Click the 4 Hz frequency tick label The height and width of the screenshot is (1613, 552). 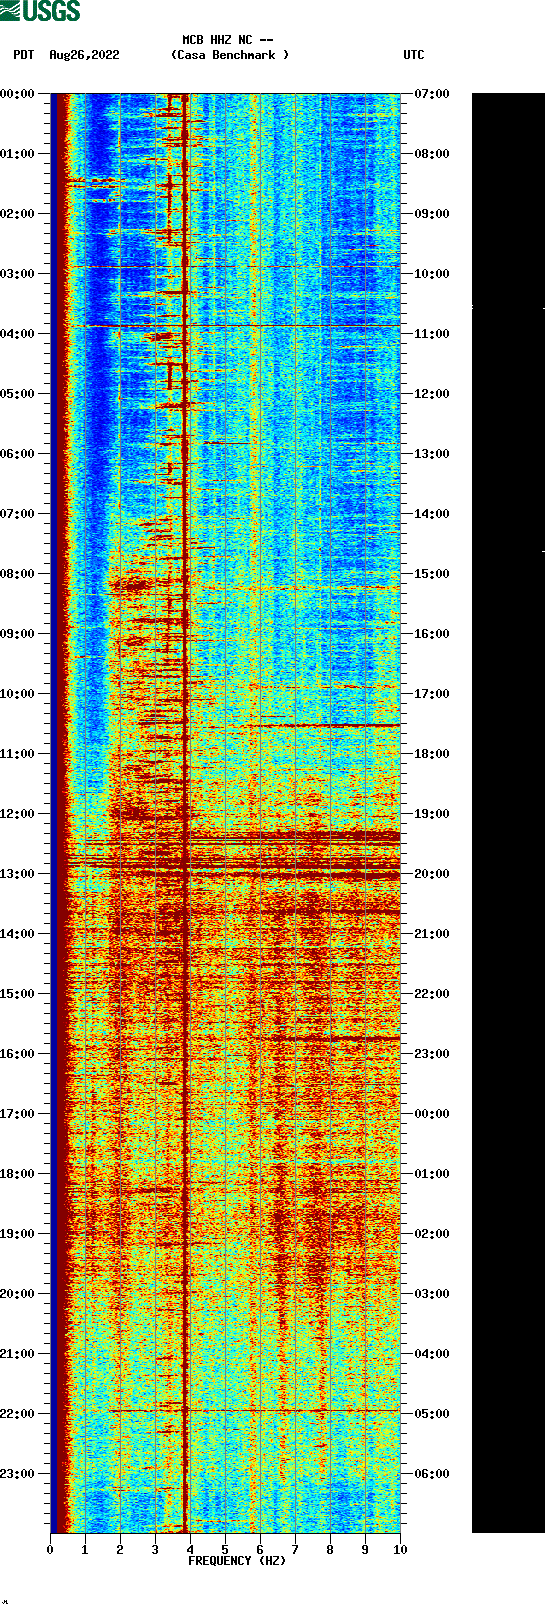(x=190, y=1550)
